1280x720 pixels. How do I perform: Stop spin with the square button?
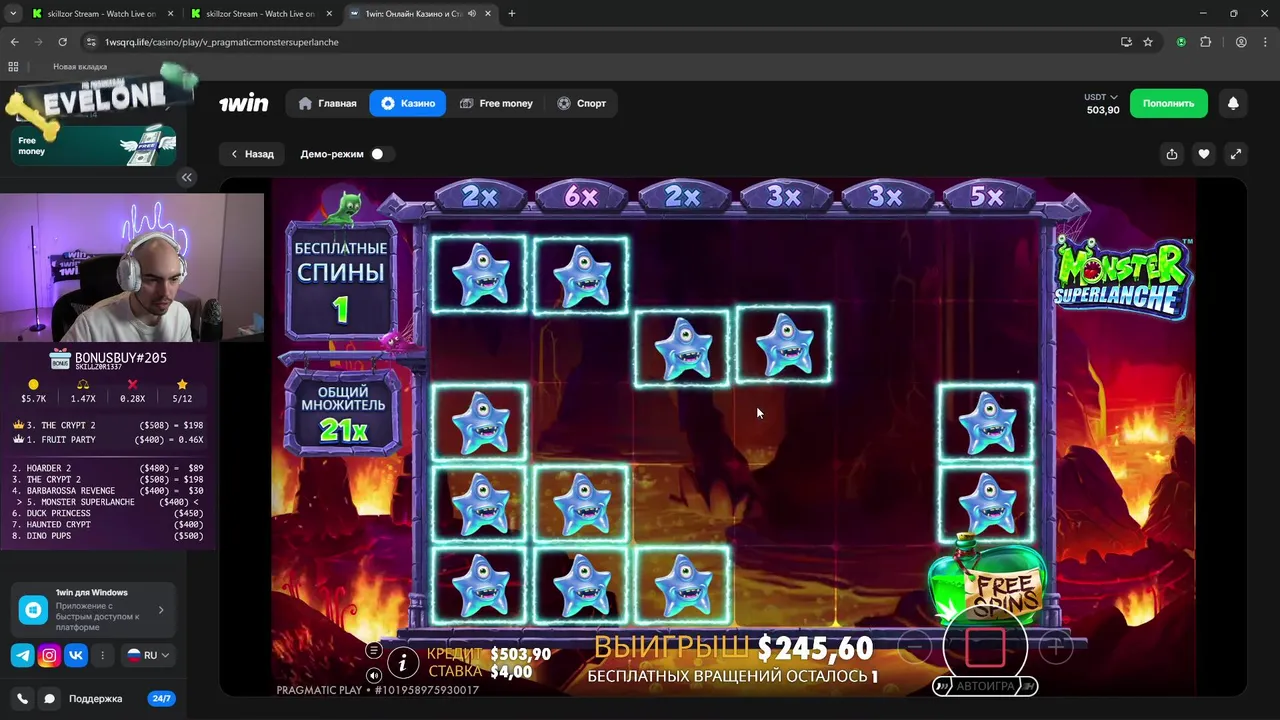(985, 647)
